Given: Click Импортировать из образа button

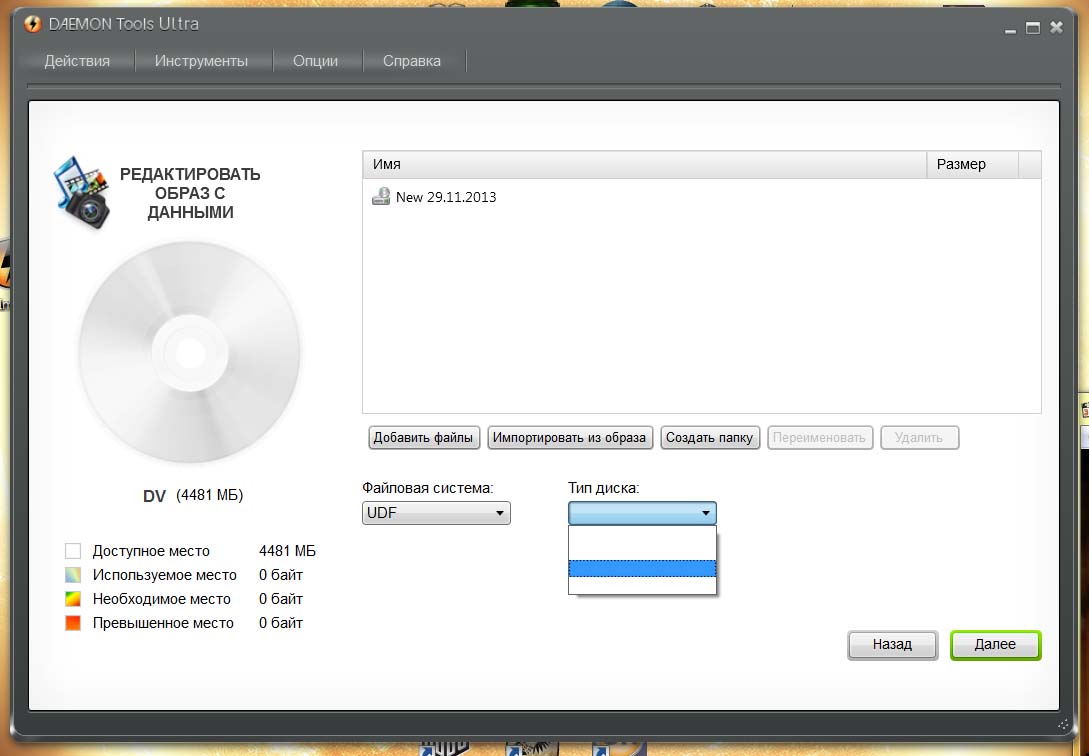Looking at the screenshot, I should (571, 438).
